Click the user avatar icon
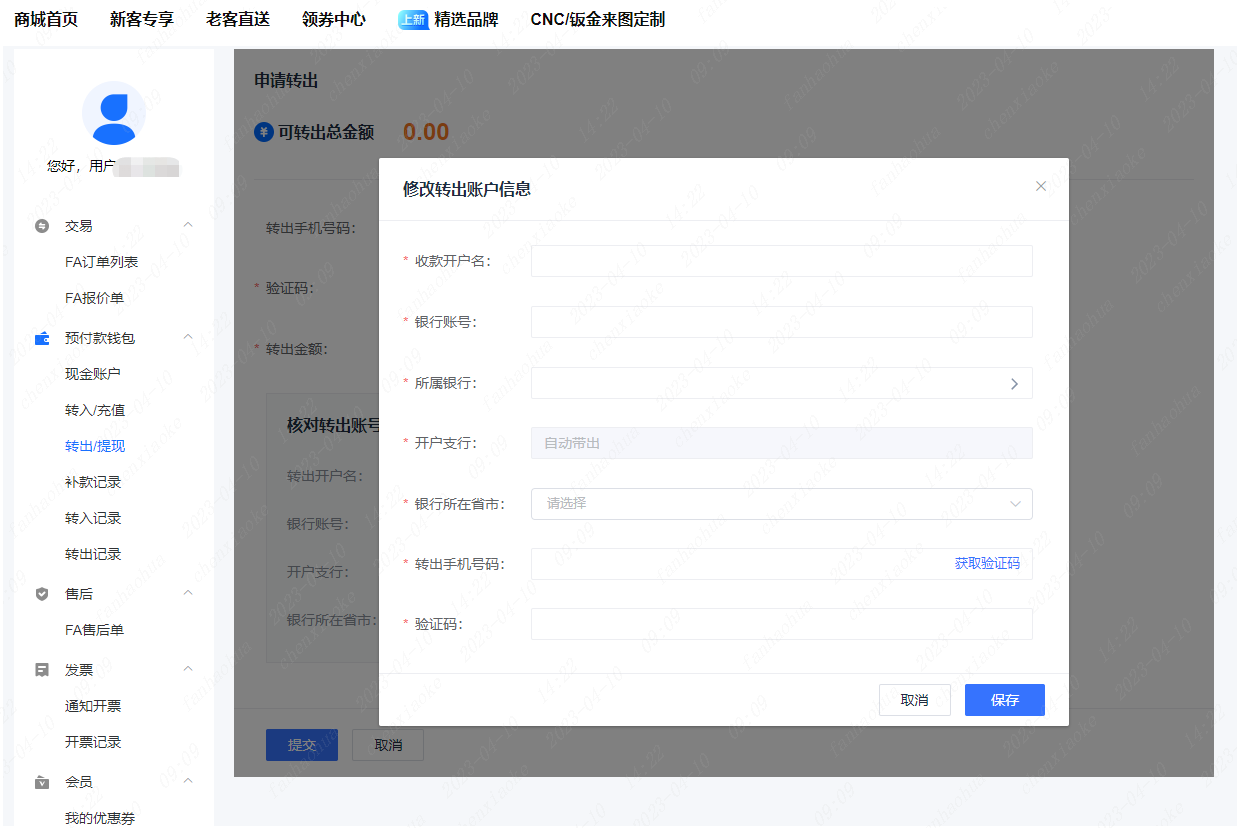The height and width of the screenshot is (828, 1237). 113,114
